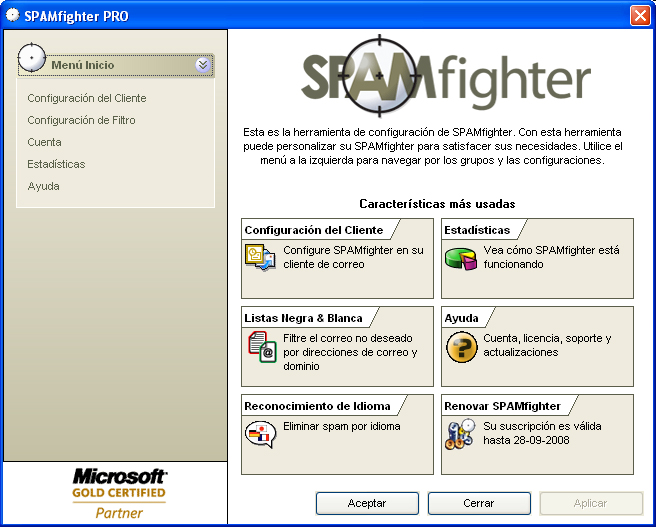Click the 'Características más usadas' heading
The image size is (656, 527).
437,204
